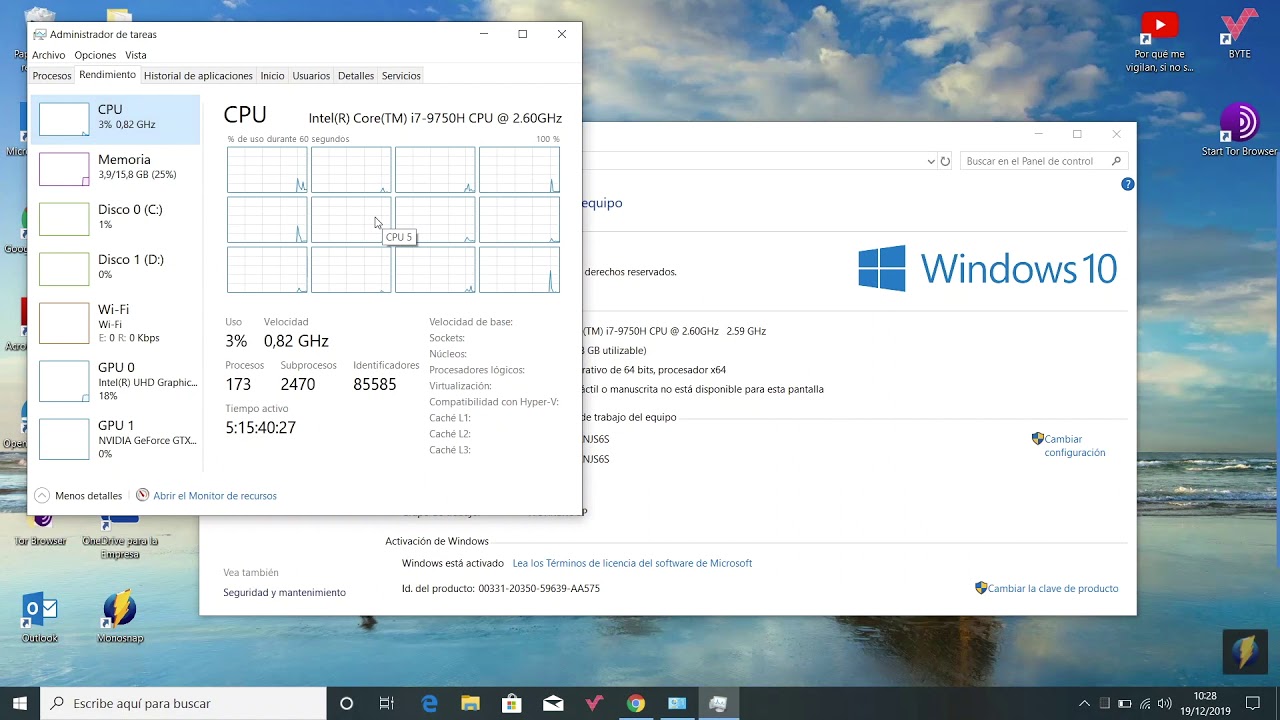Click the Cortana circle icon in taskbar
Screen dimensions: 1280x720
pos(346,703)
